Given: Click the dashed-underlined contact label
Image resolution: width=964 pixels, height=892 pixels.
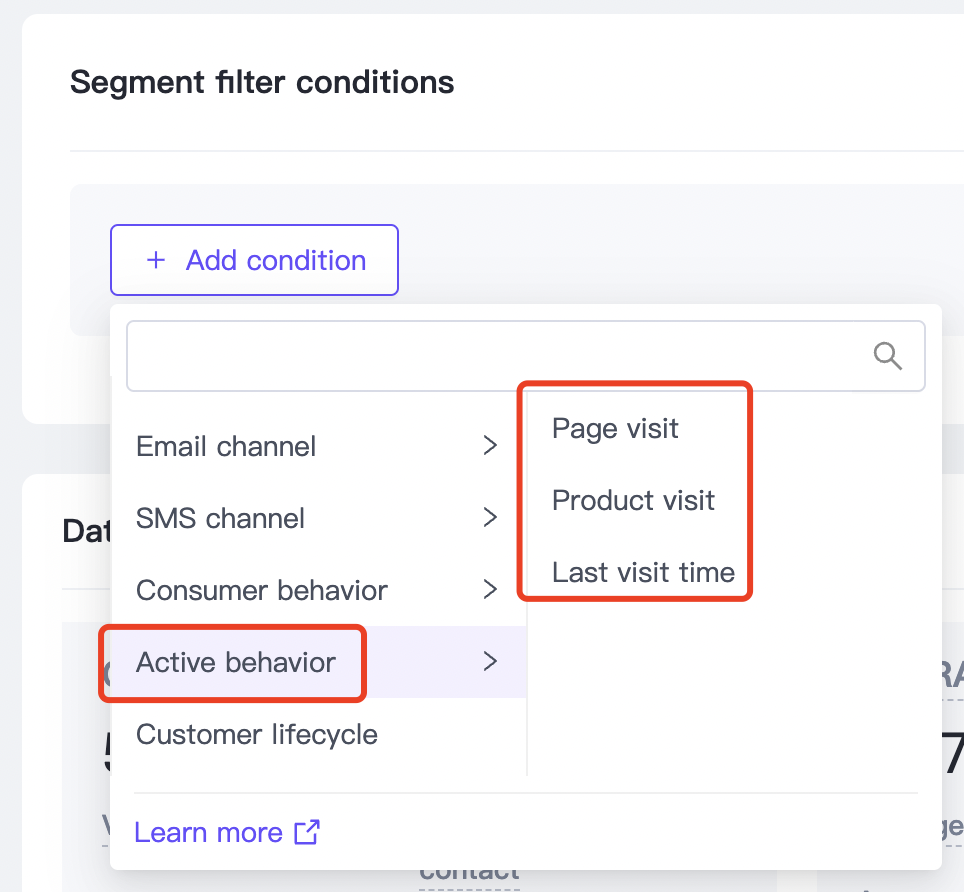Looking at the screenshot, I should coord(470,876).
